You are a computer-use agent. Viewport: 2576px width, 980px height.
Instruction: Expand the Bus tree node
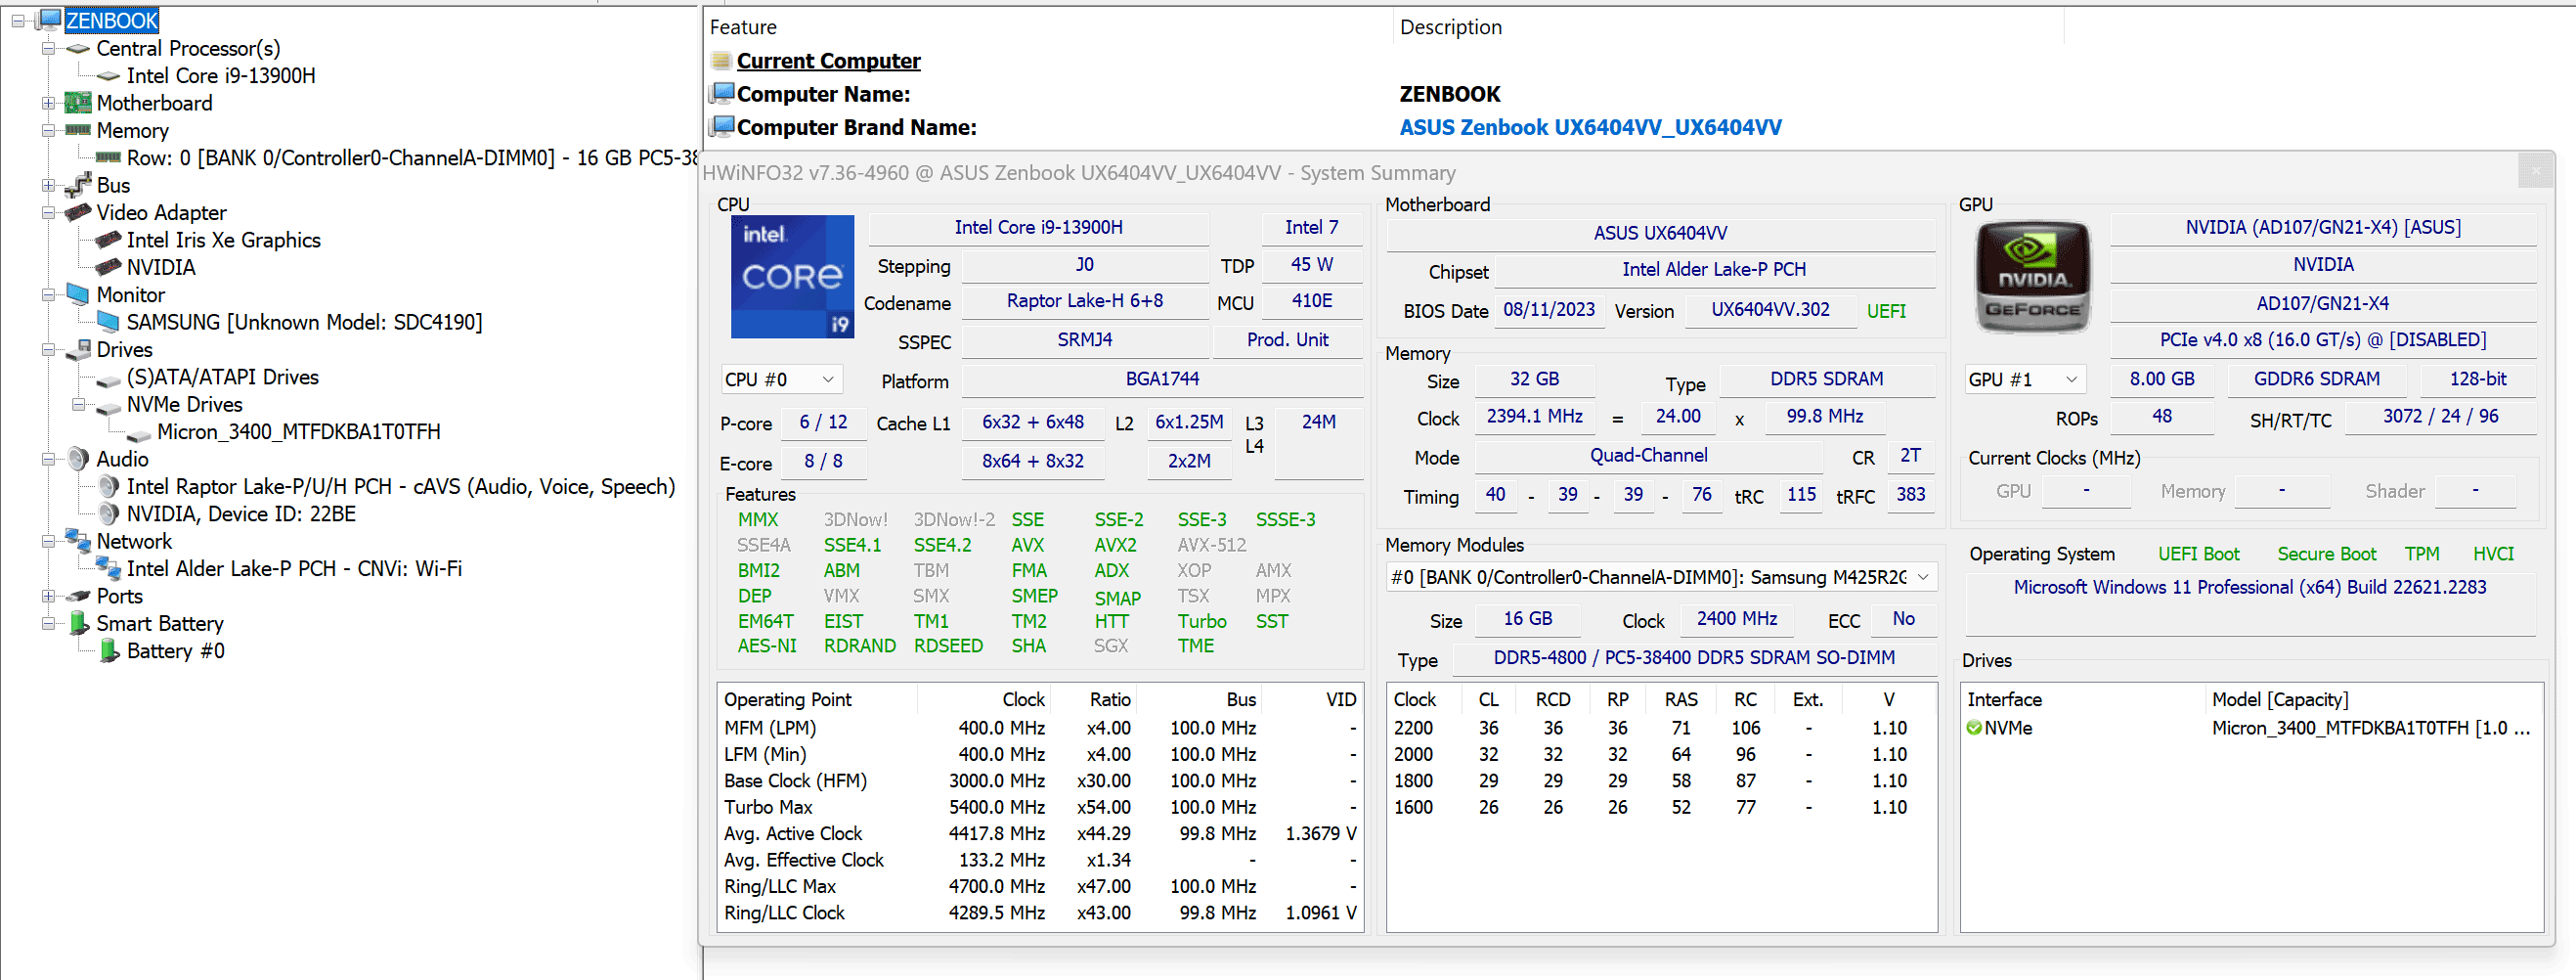click(x=48, y=185)
